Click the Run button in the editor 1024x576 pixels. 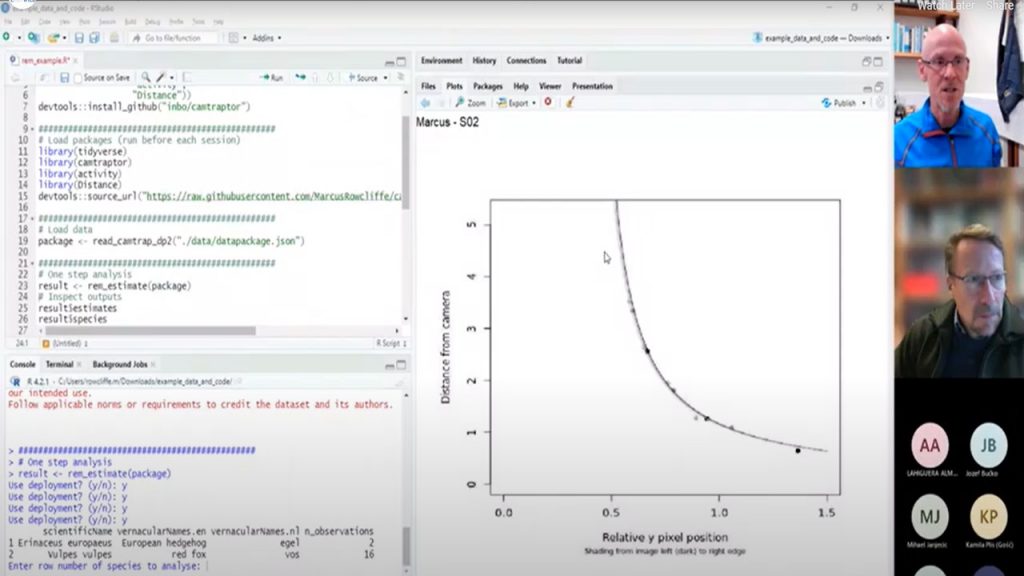(271, 77)
